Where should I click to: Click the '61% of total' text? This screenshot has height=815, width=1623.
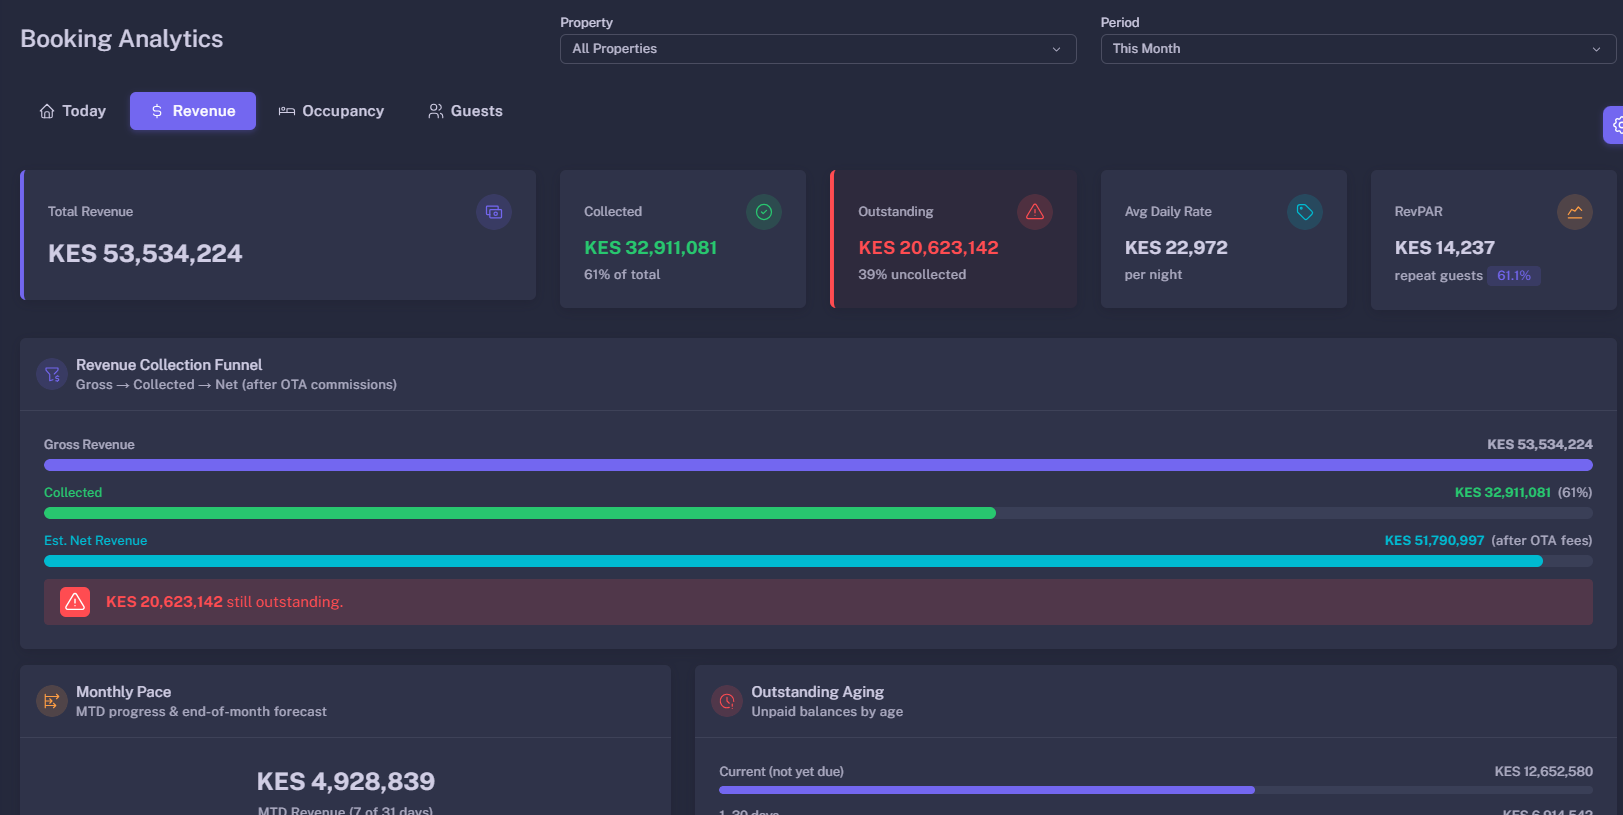pyautogui.click(x=622, y=275)
